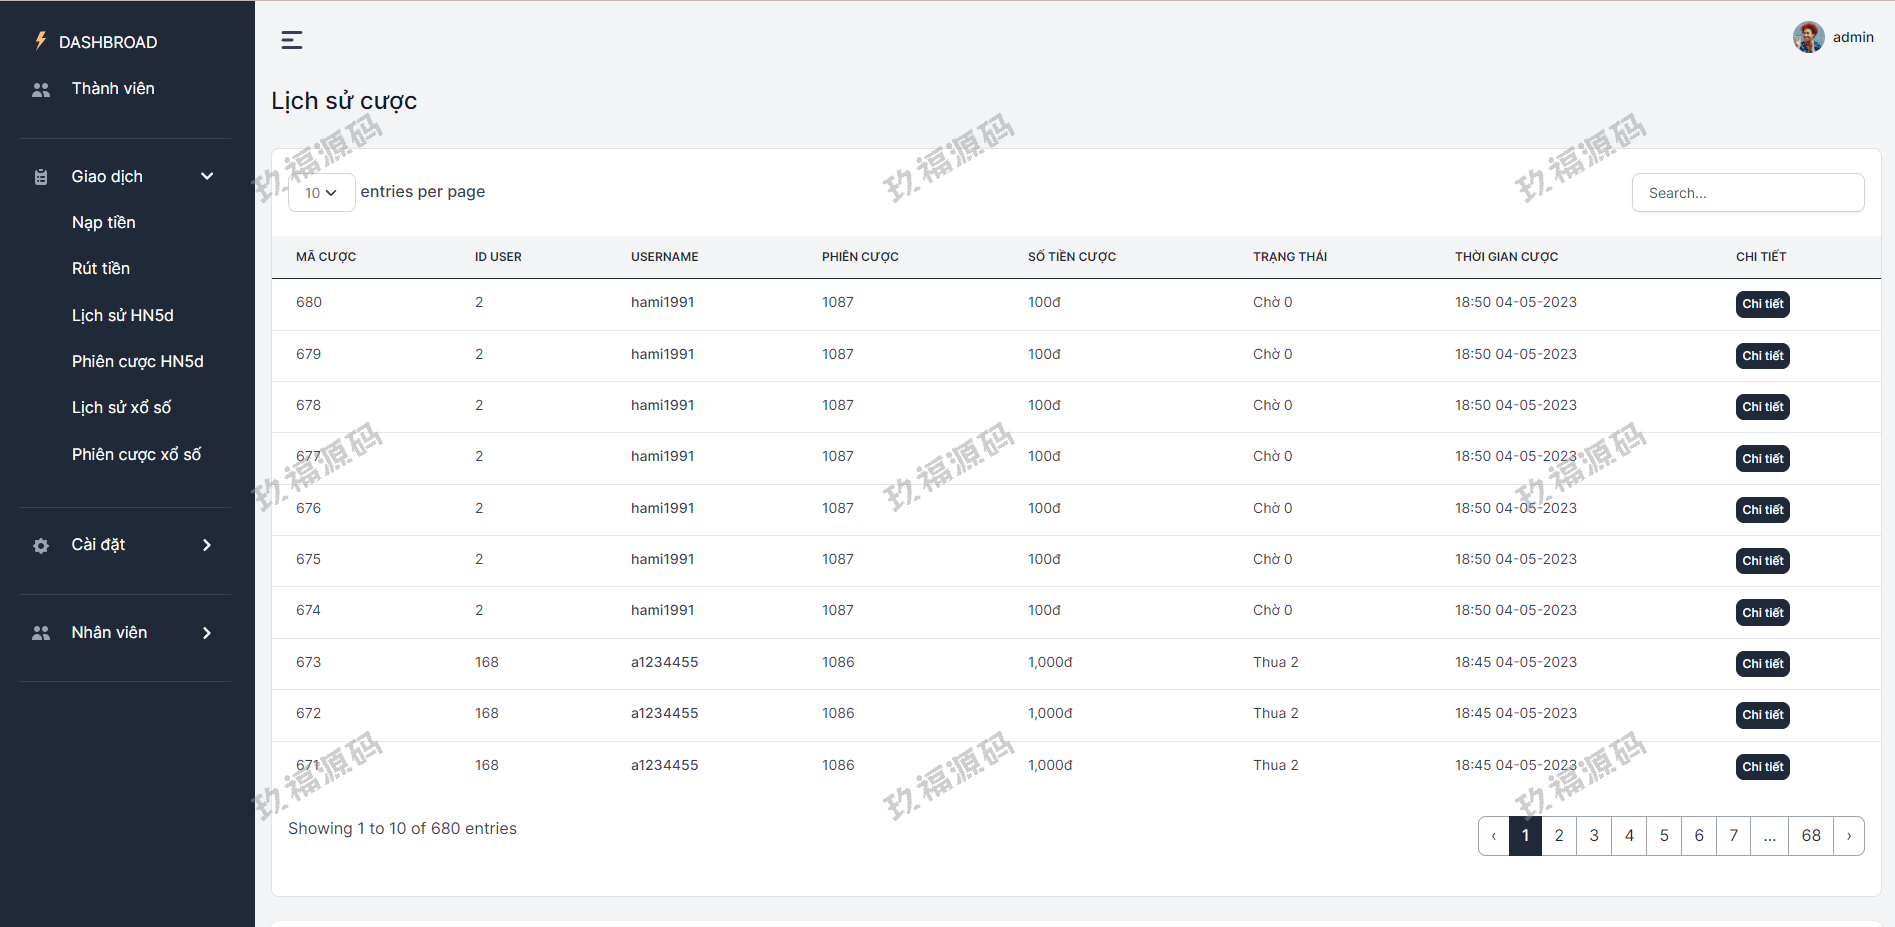Click the lightning bolt DASHBROAD icon

[40, 41]
